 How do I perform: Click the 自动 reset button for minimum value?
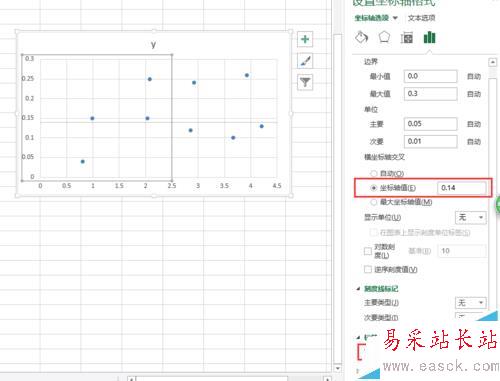pyautogui.click(x=474, y=76)
